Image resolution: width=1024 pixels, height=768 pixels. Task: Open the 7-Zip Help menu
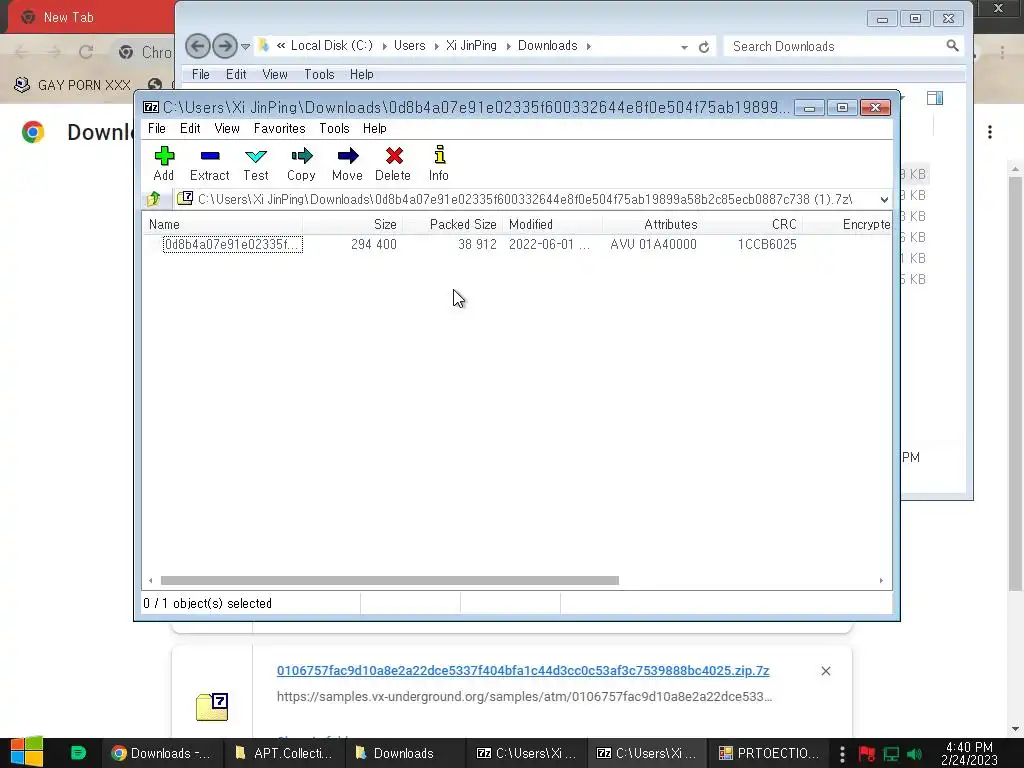coord(375,129)
